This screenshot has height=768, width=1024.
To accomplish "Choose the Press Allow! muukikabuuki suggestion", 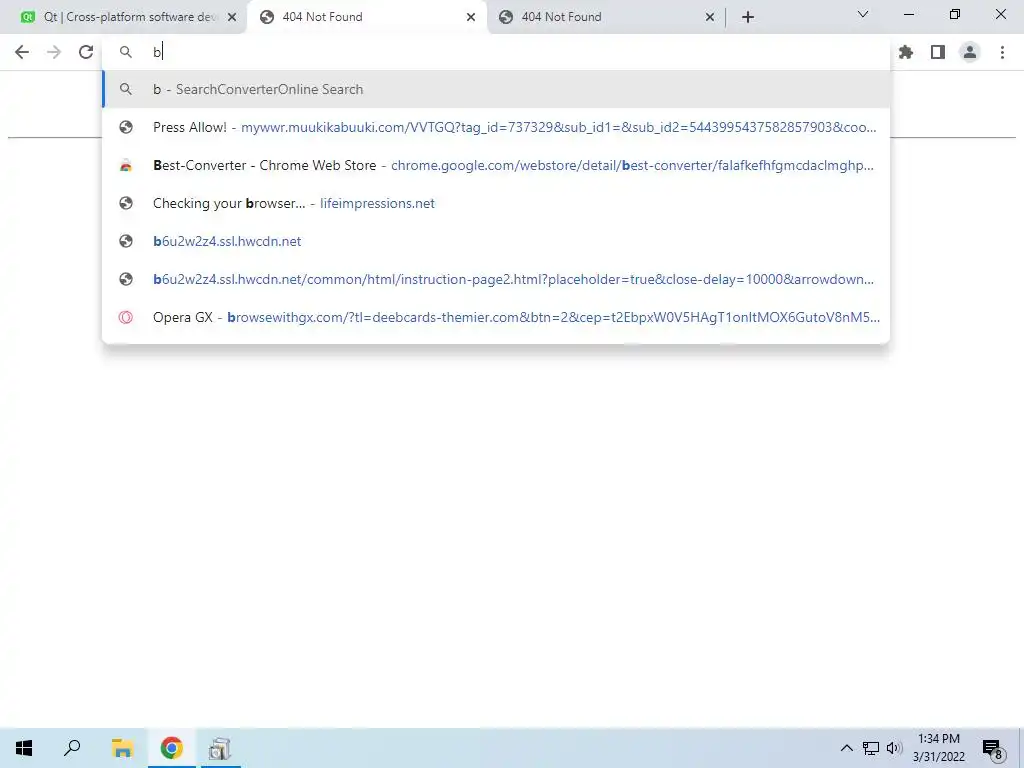I will [496, 127].
